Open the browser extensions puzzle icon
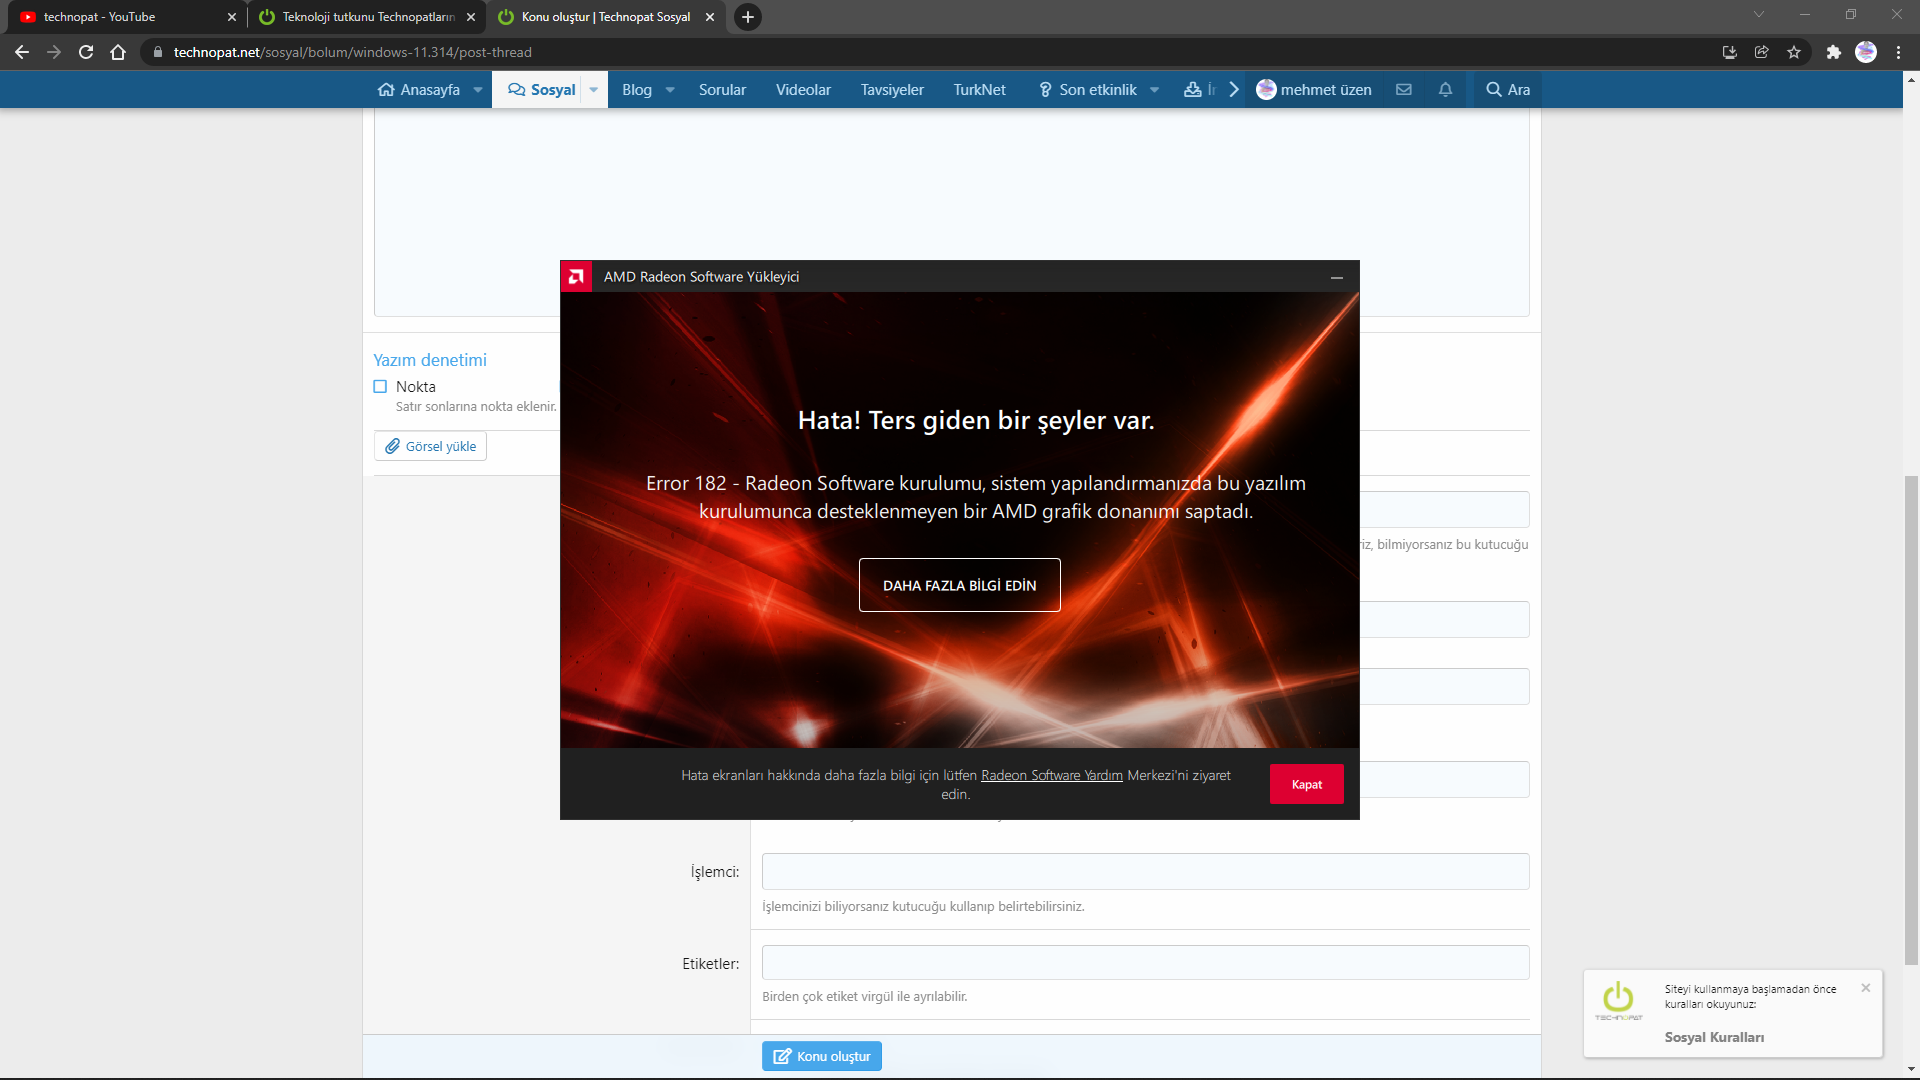Image resolution: width=1920 pixels, height=1080 pixels. point(1833,52)
